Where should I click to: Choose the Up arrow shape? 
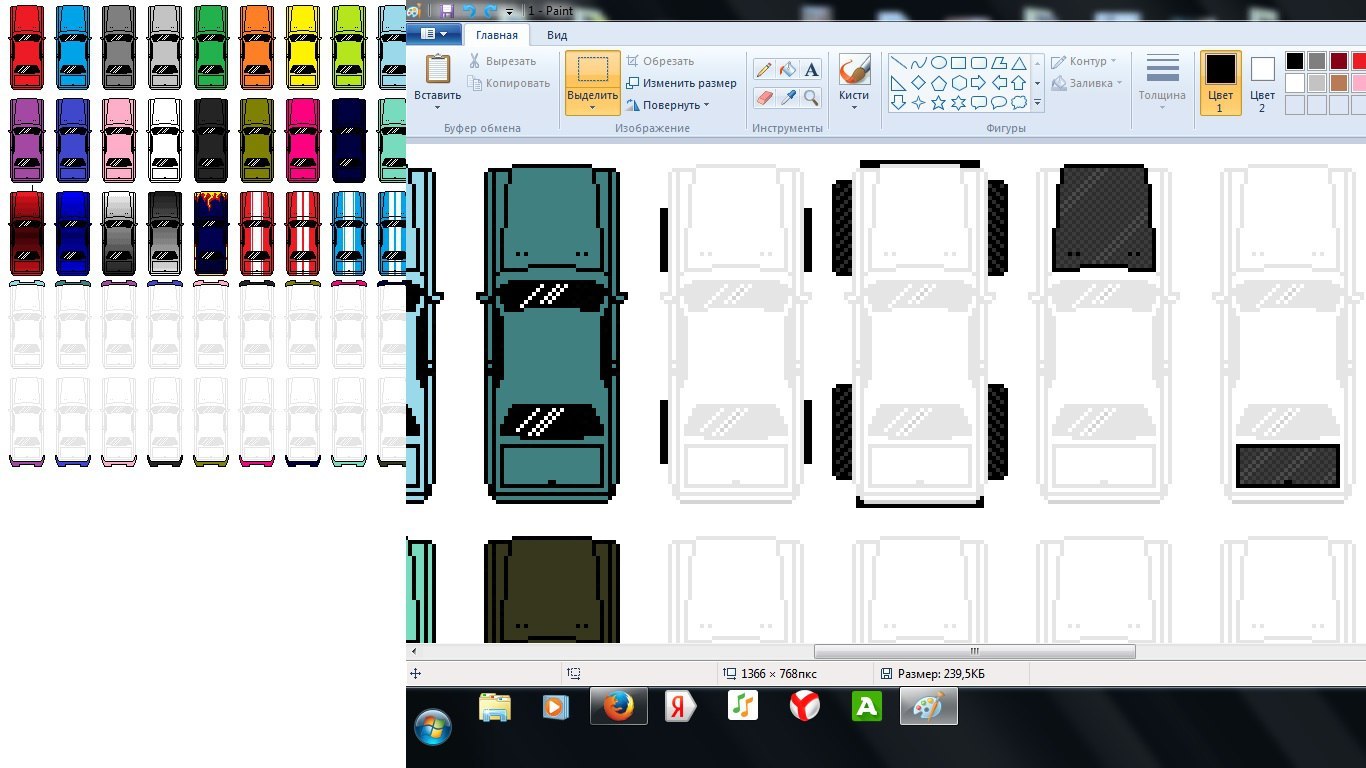click(1019, 83)
